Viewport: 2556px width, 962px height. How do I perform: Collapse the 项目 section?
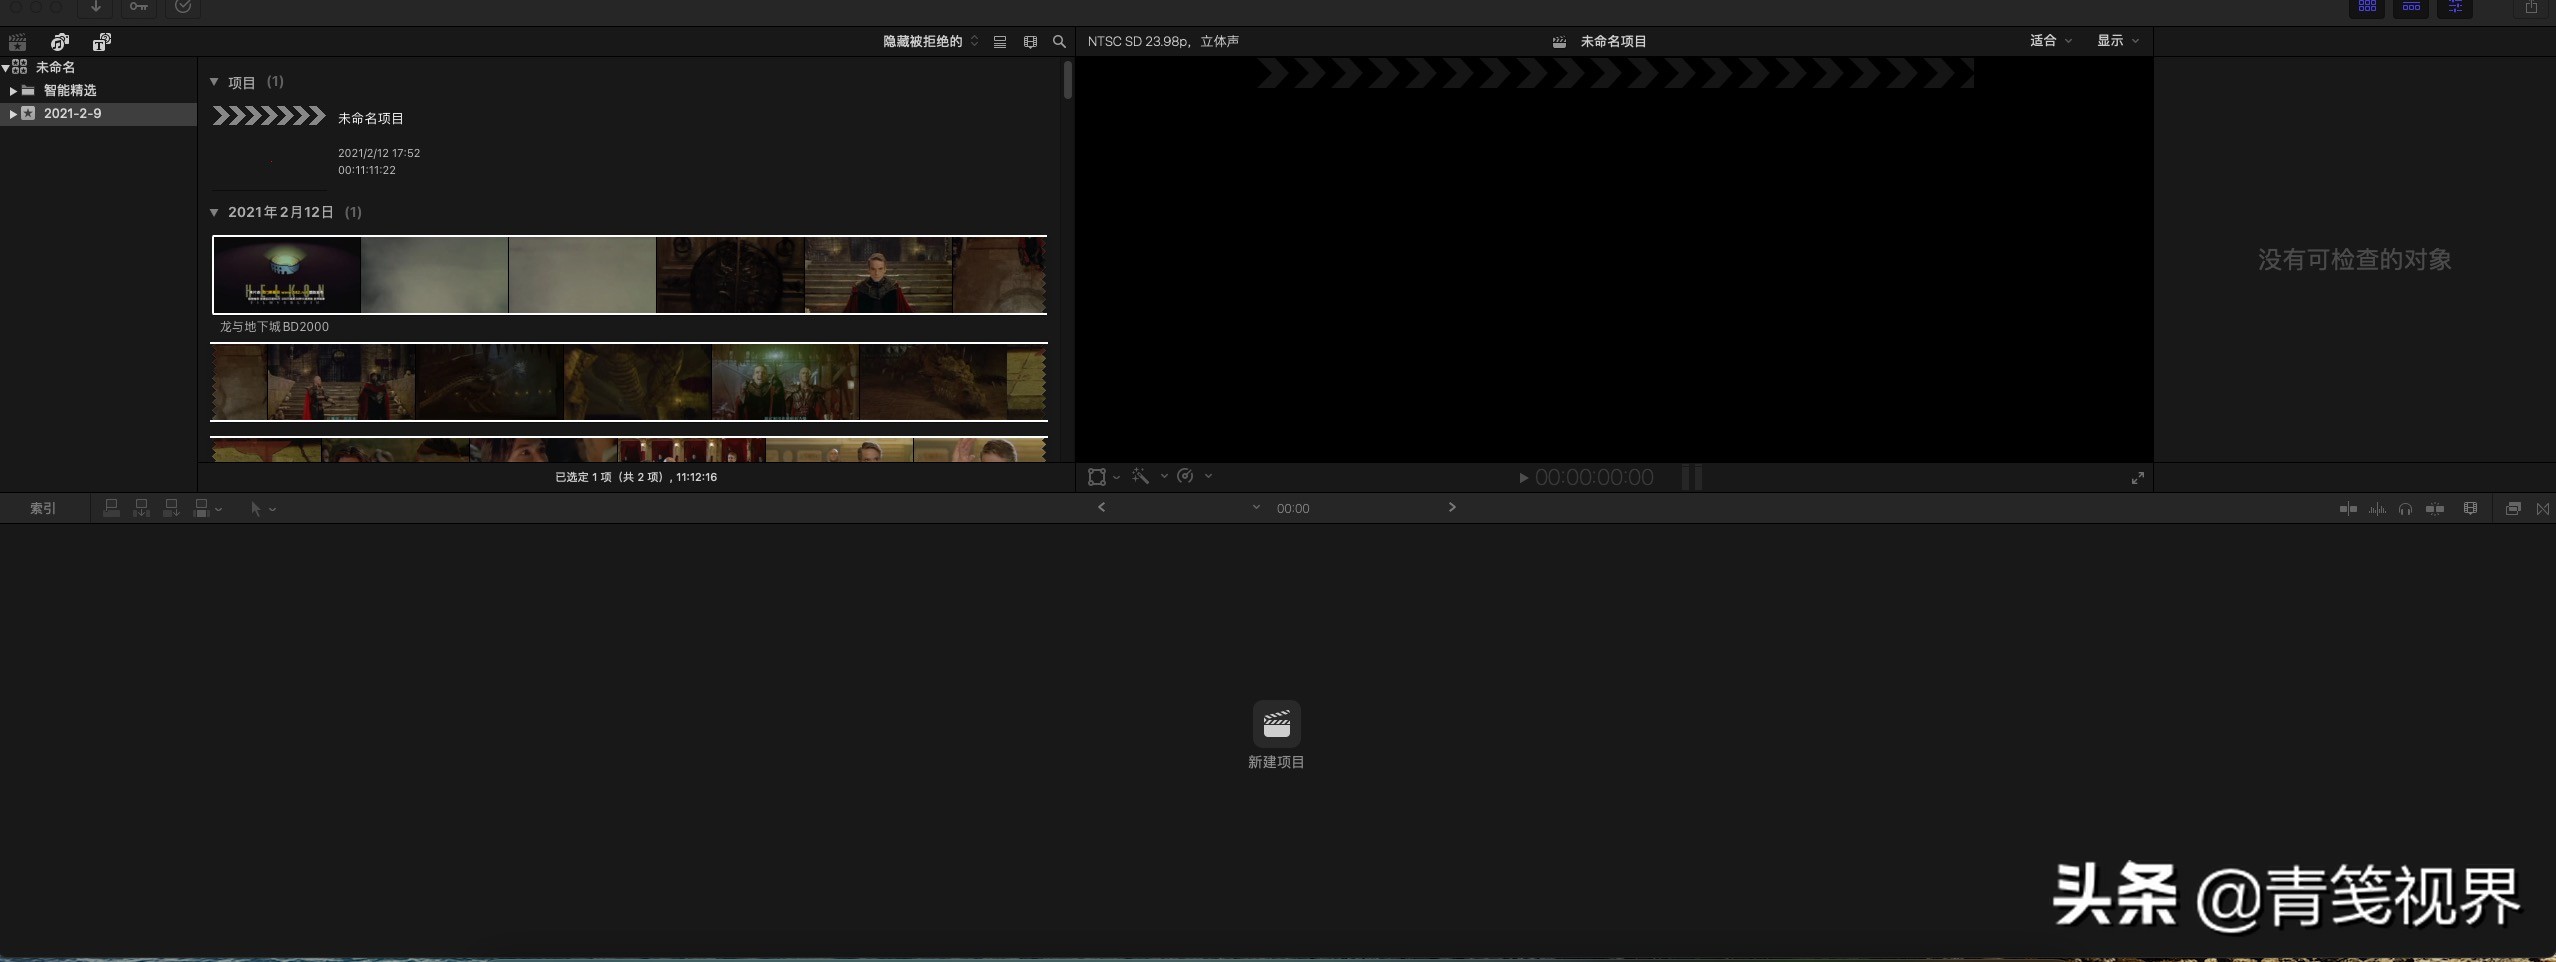click(x=214, y=82)
